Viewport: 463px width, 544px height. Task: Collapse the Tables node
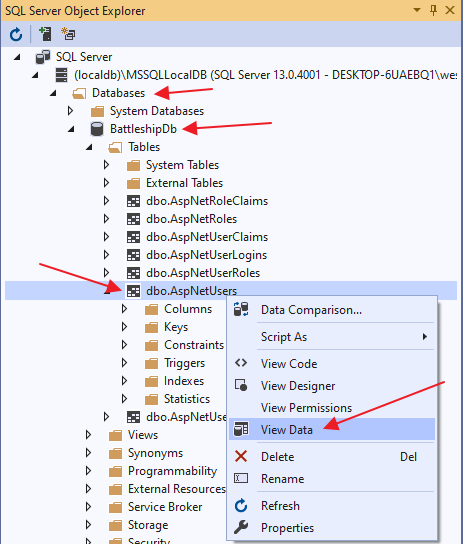(x=89, y=147)
